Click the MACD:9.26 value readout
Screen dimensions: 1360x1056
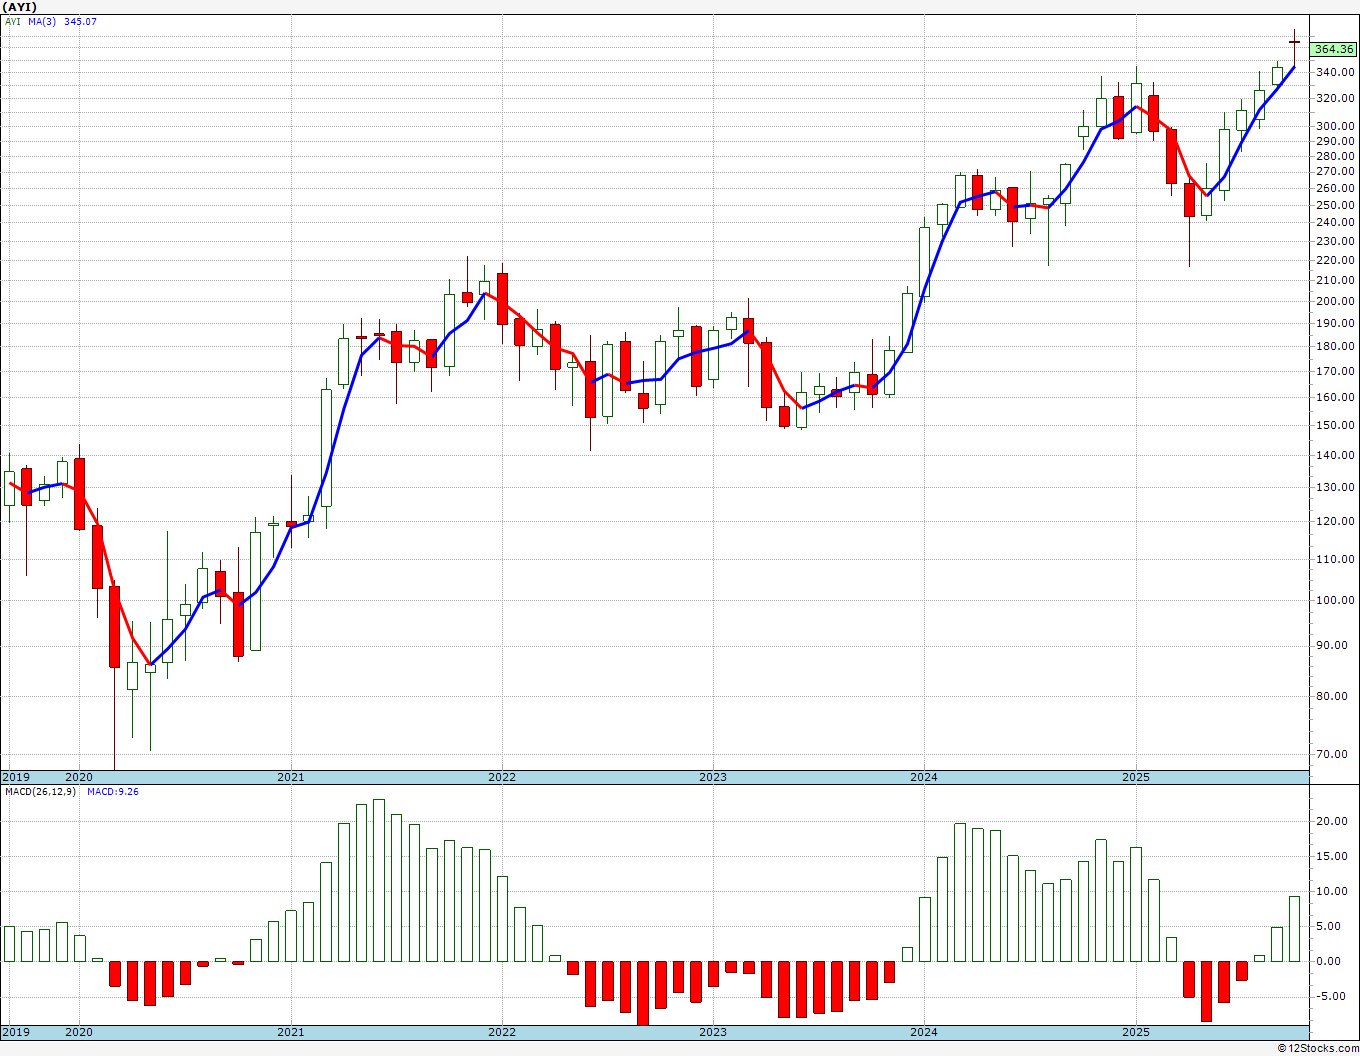112,792
